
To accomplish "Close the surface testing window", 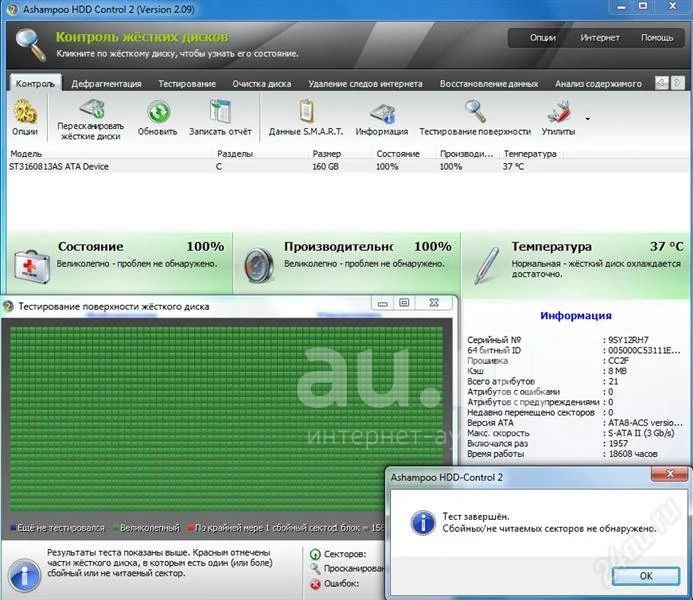I will coord(434,303).
